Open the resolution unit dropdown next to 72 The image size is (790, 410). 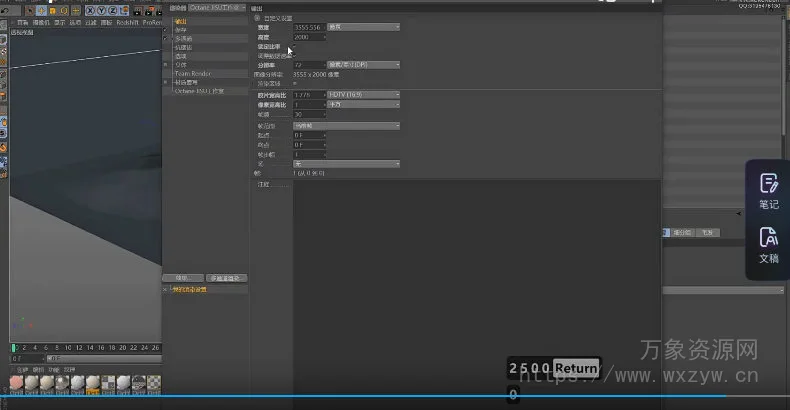(364, 65)
